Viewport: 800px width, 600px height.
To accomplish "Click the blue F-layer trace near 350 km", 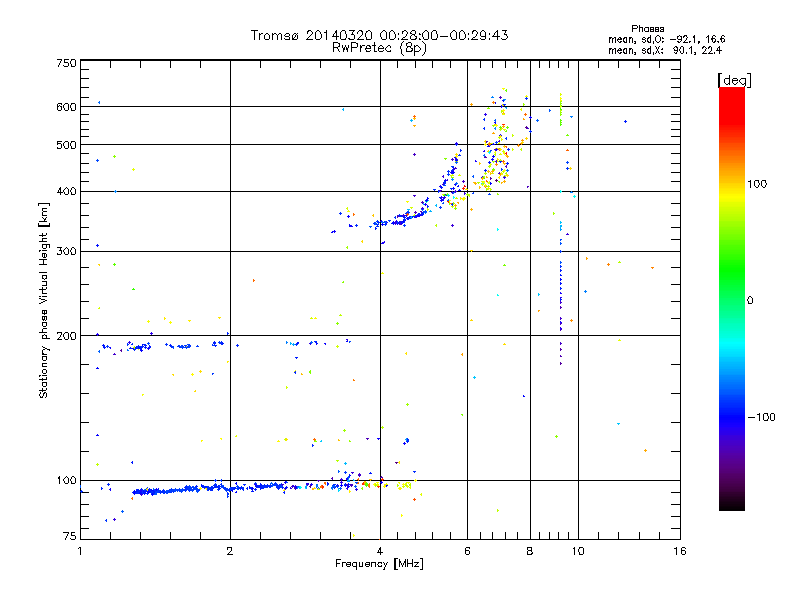I will [x=403, y=219].
